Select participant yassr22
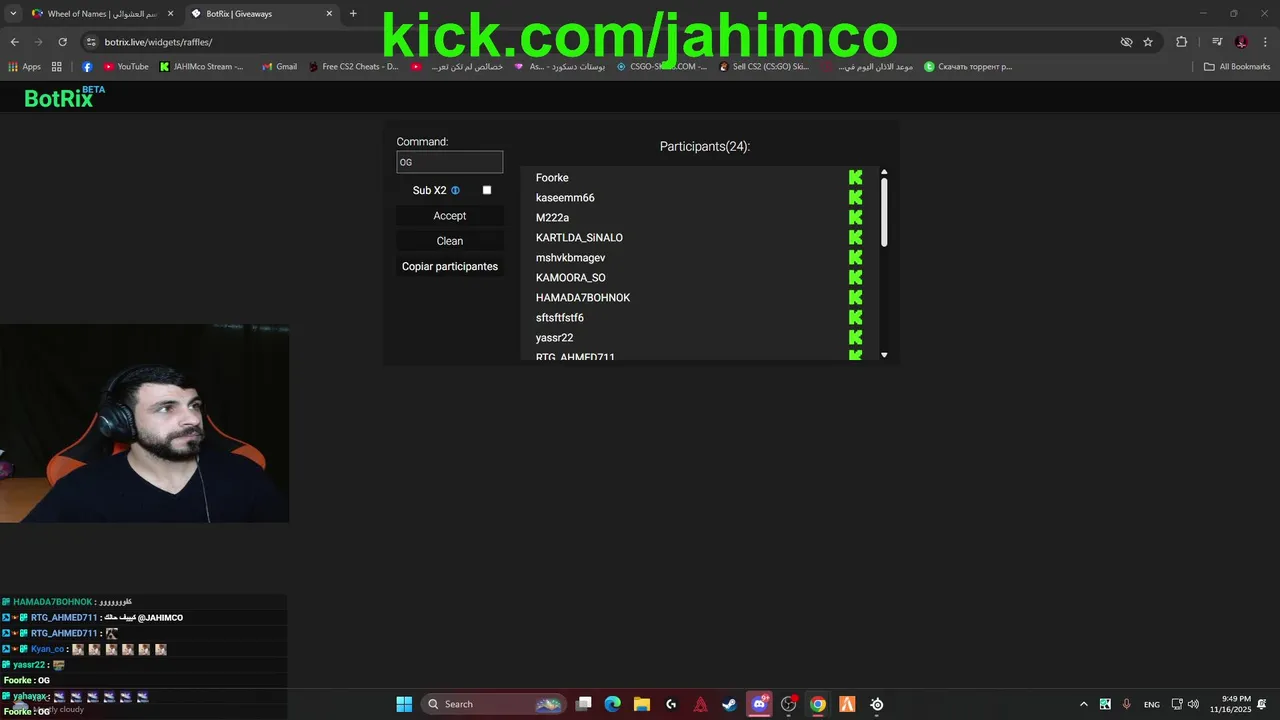The width and height of the screenshot is (1280, 720). (x=554, y=338)
